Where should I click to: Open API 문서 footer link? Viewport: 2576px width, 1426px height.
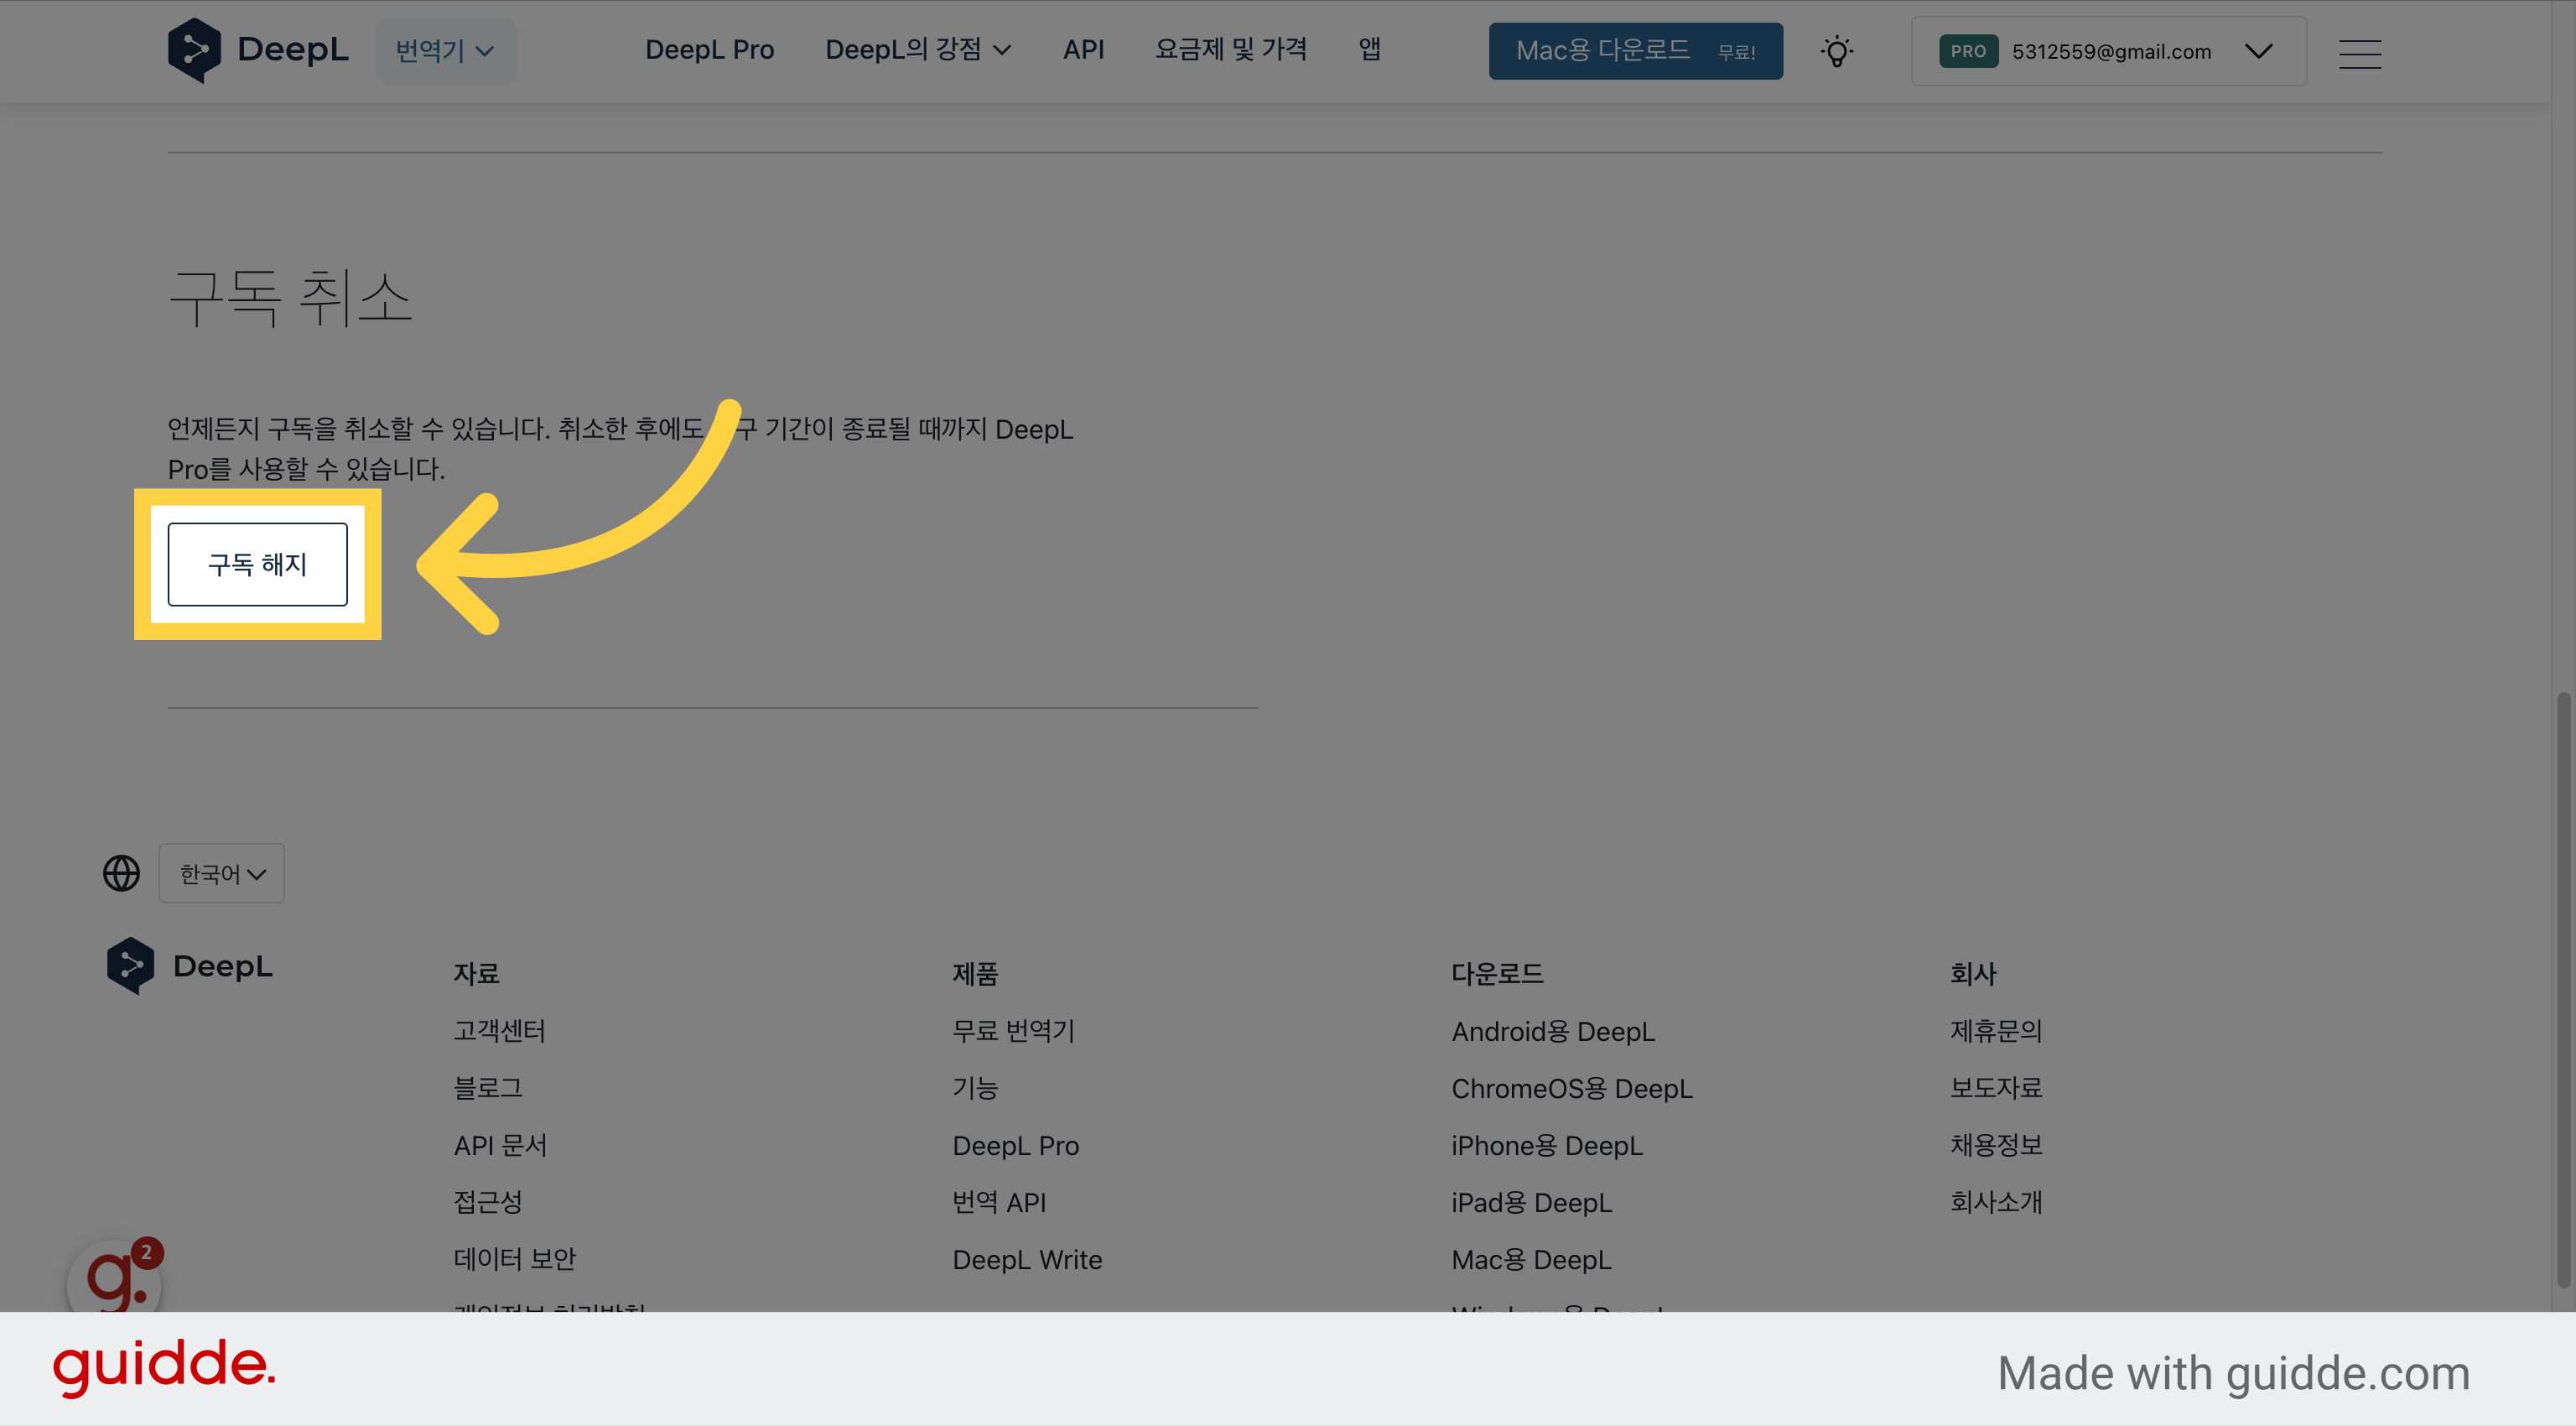pos(500,1145)
